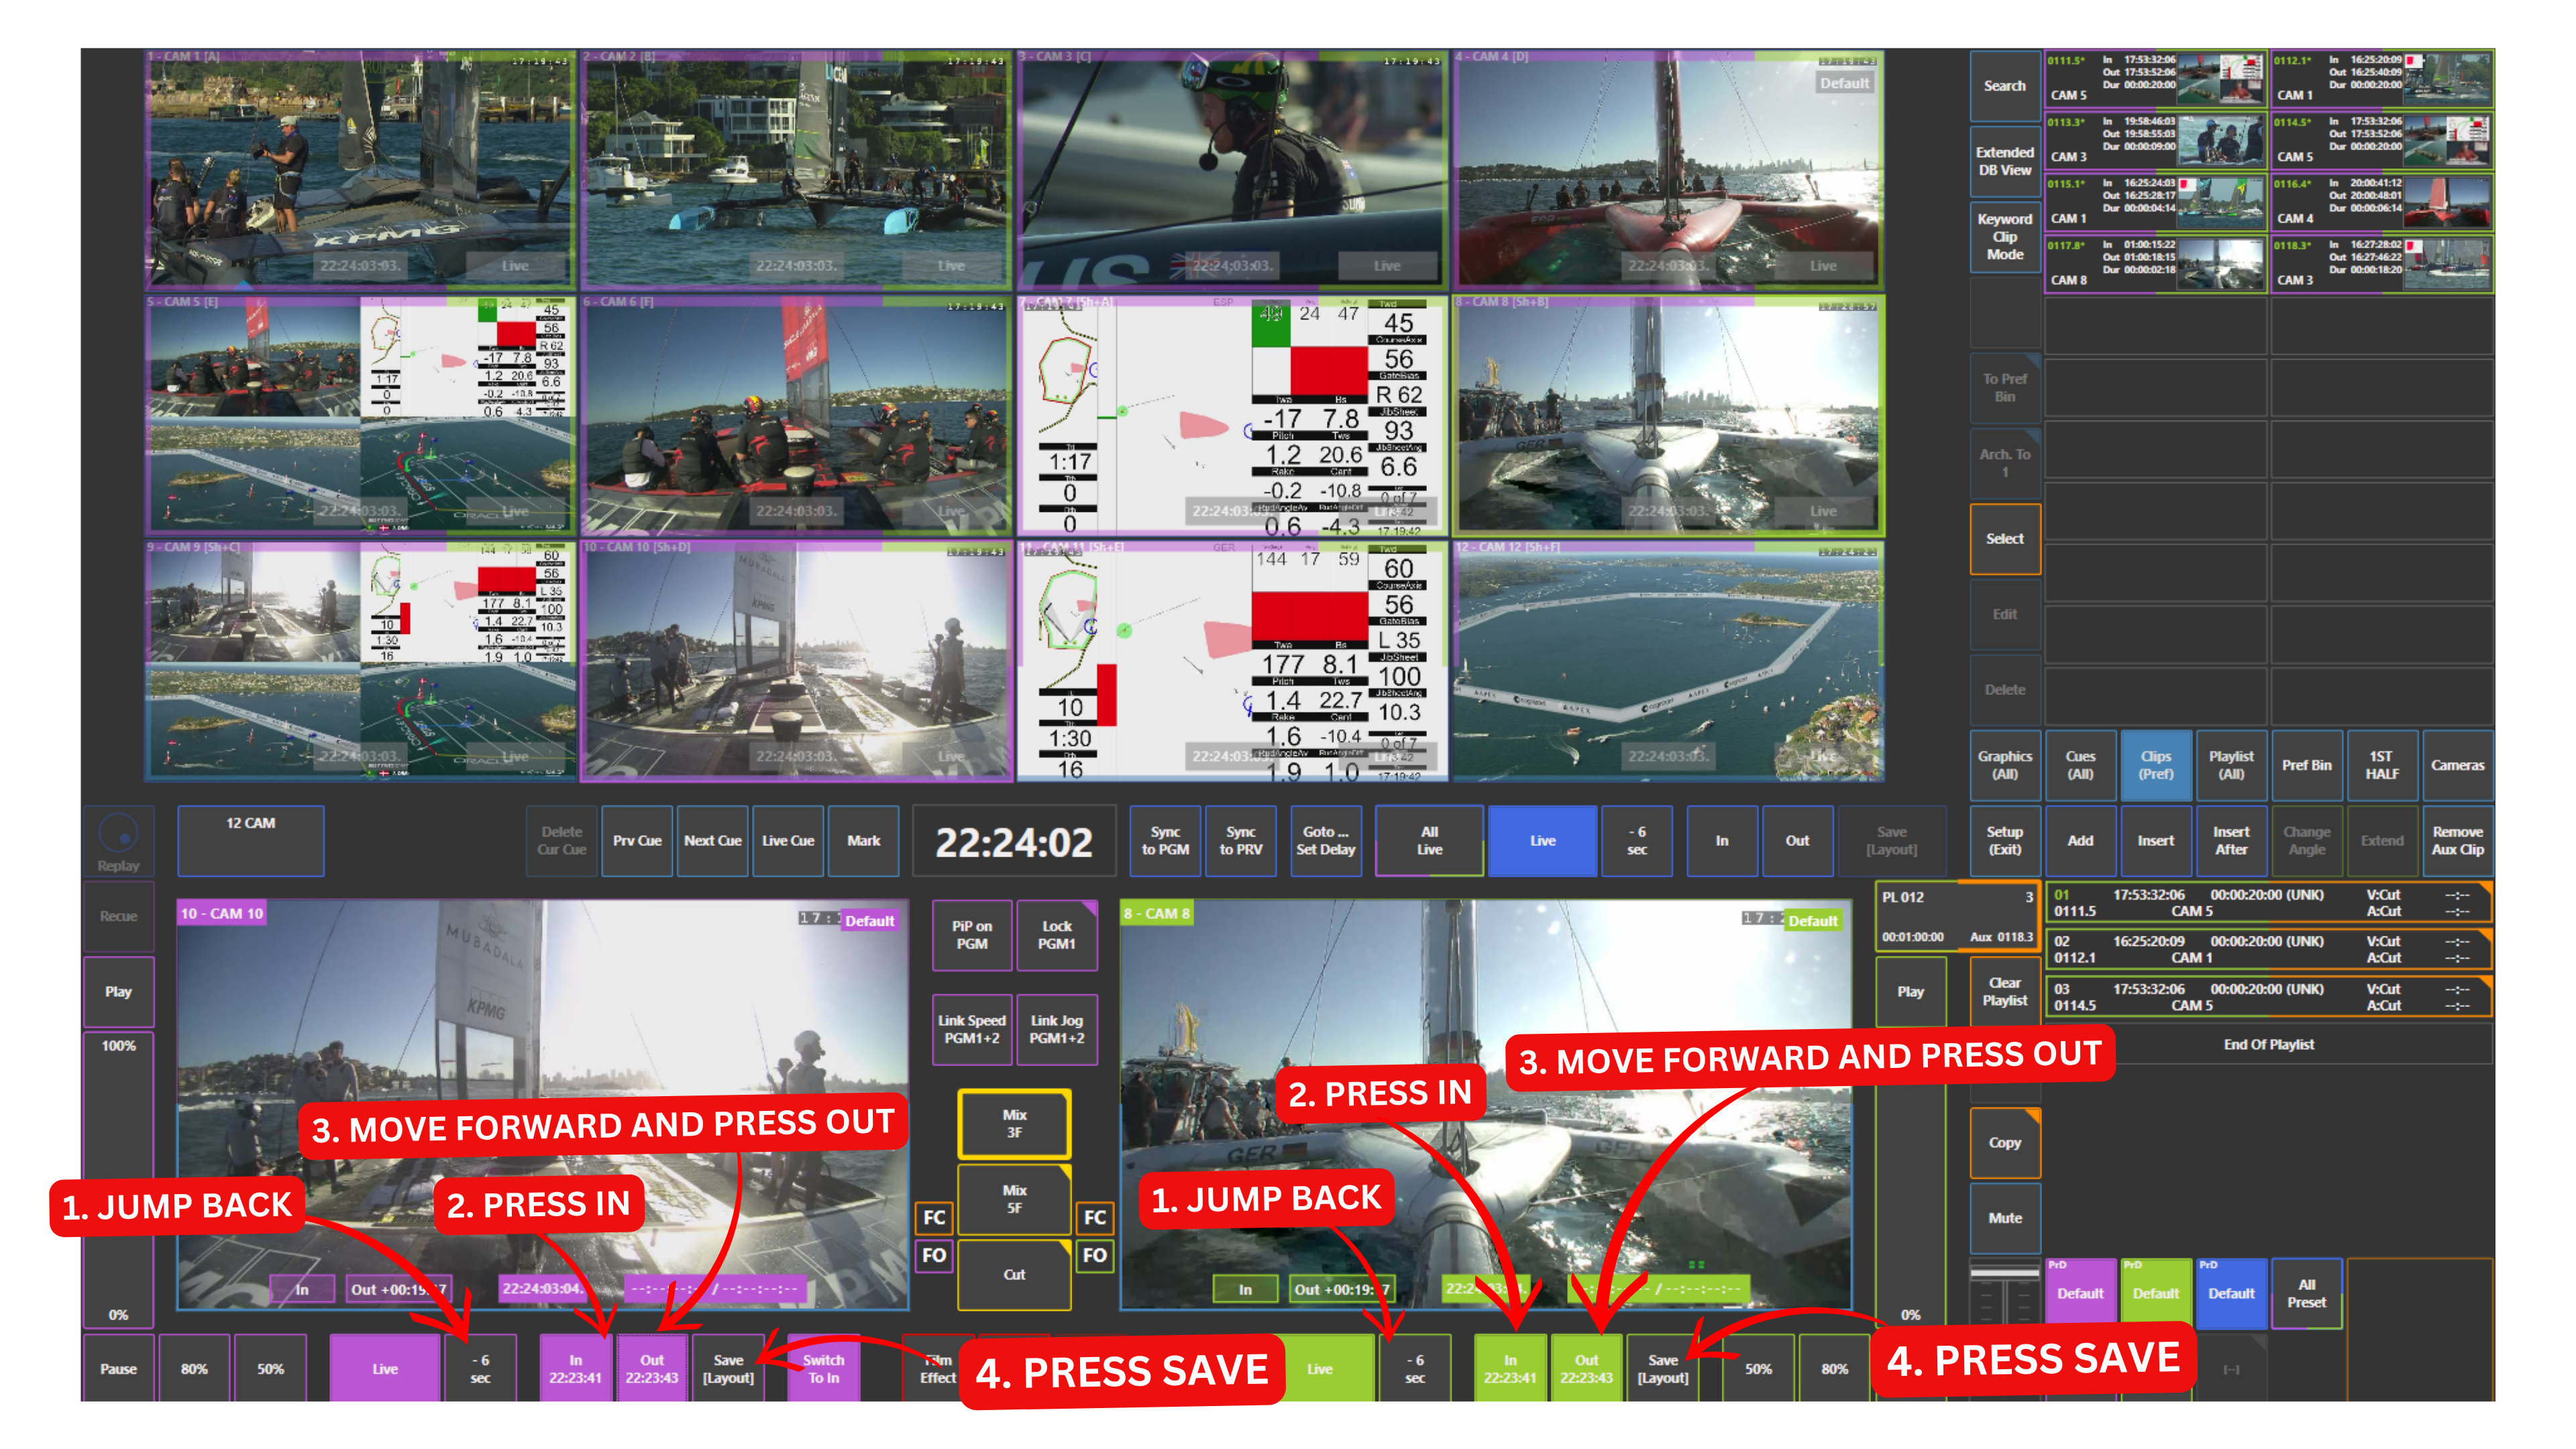Open the Pref Bin tab
2576x1449 pixels.
pos(2306,765)
